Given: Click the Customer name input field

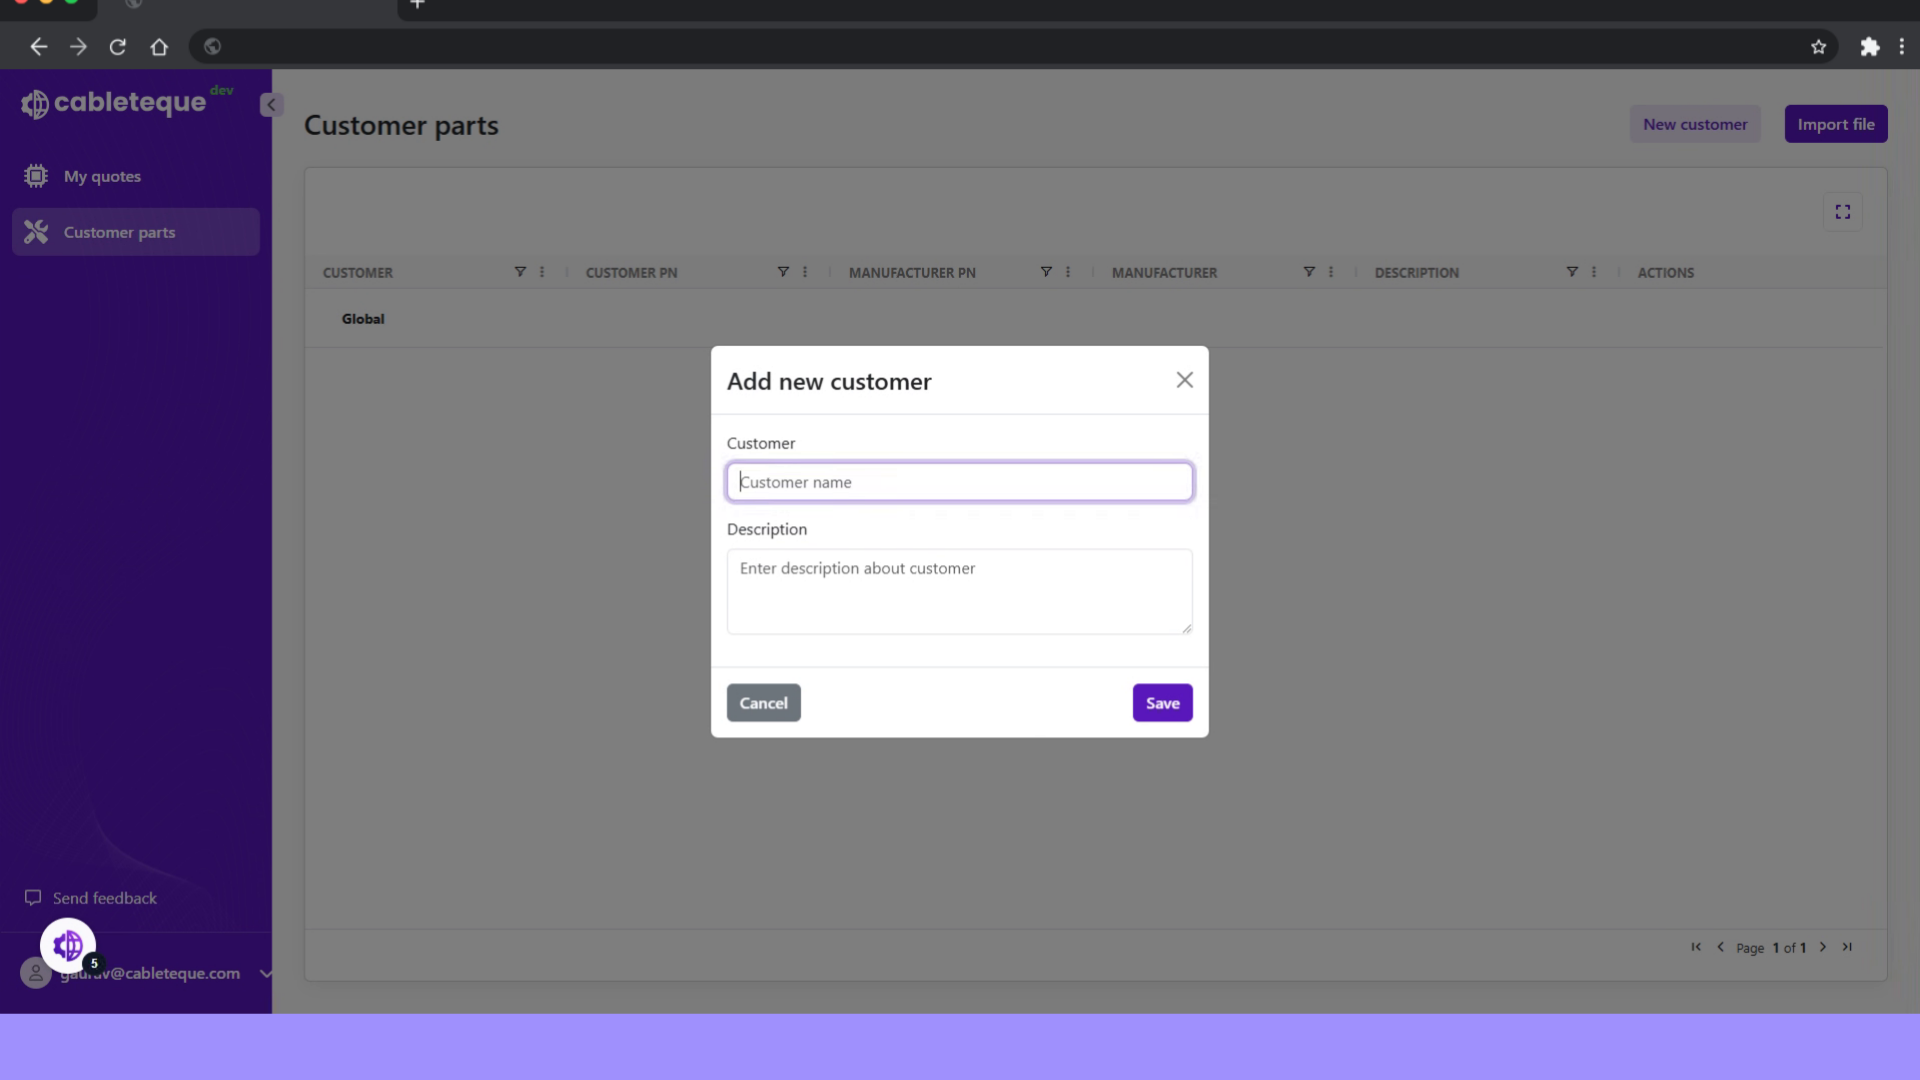Looking at the screenshot, I should point(959,481).
